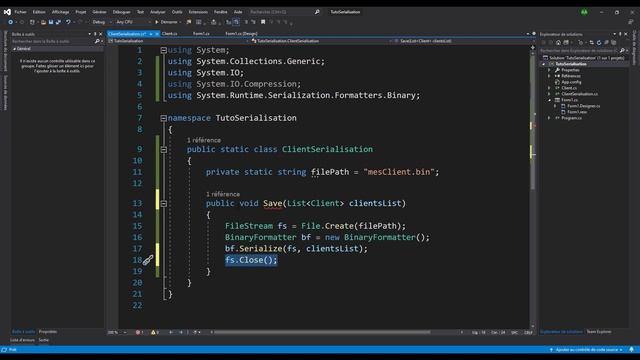This screenshot has height=360, width=640.
Task: Click the toolbox search field
Action: click(x=52, y=41)
